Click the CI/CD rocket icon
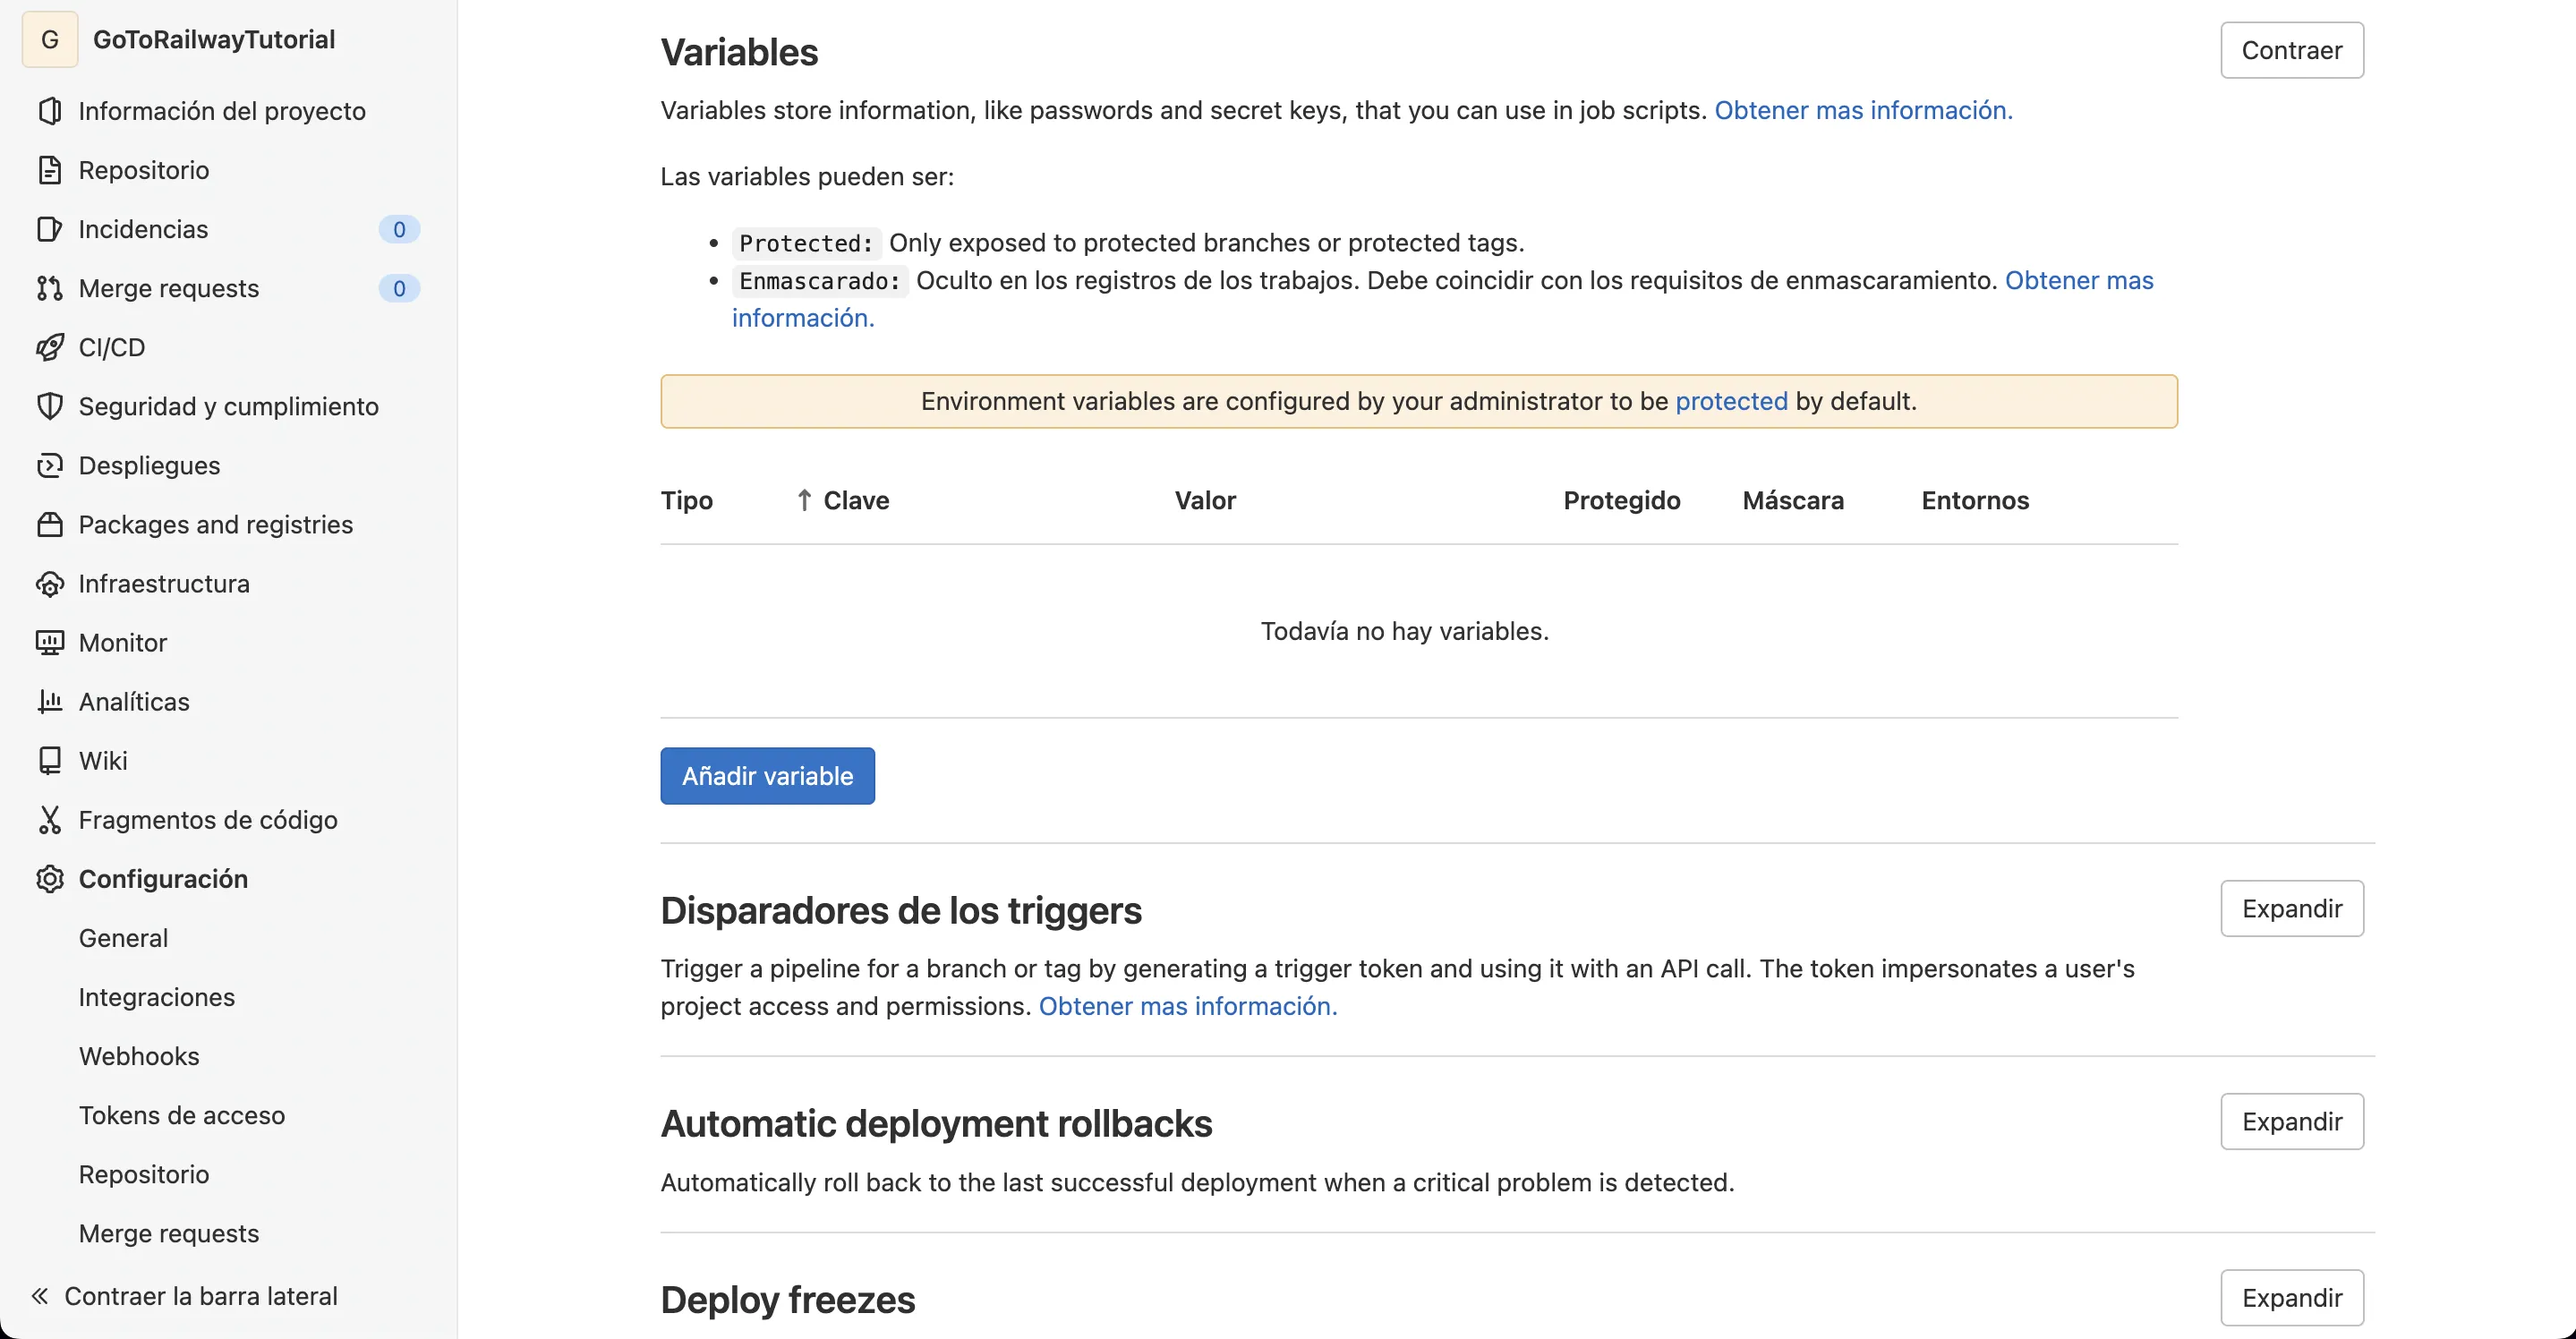The width and height of the screenshot is (2576, 1339). click(49, 347)
